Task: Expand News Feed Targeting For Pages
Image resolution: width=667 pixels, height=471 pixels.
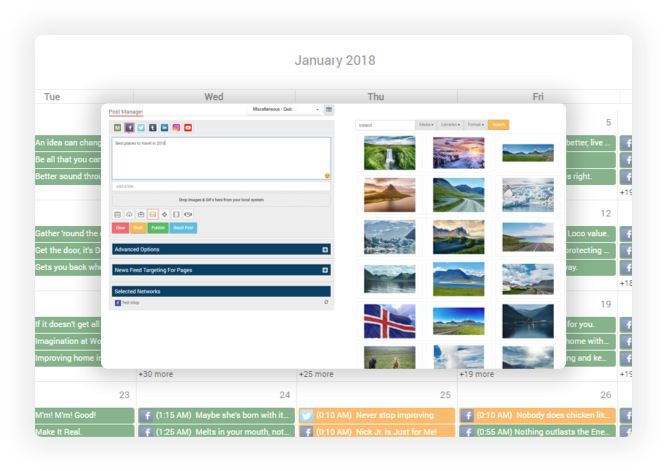Action: (221, 270)
